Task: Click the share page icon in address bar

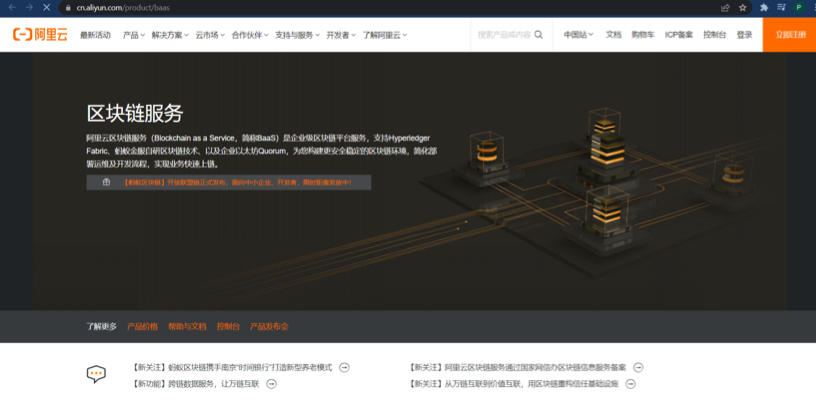Action: point(725,7)
